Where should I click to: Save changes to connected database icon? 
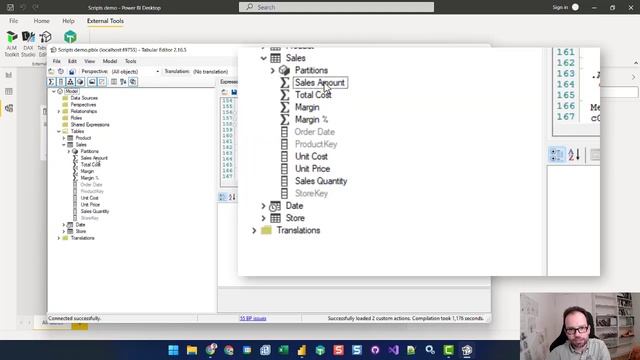[71, 71]
